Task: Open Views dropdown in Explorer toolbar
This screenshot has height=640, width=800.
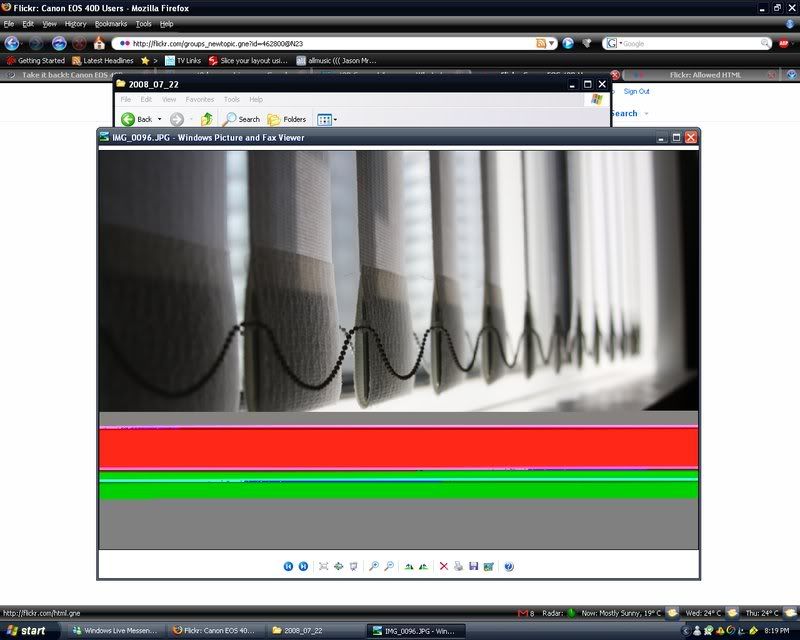Action: pos(327,119)
